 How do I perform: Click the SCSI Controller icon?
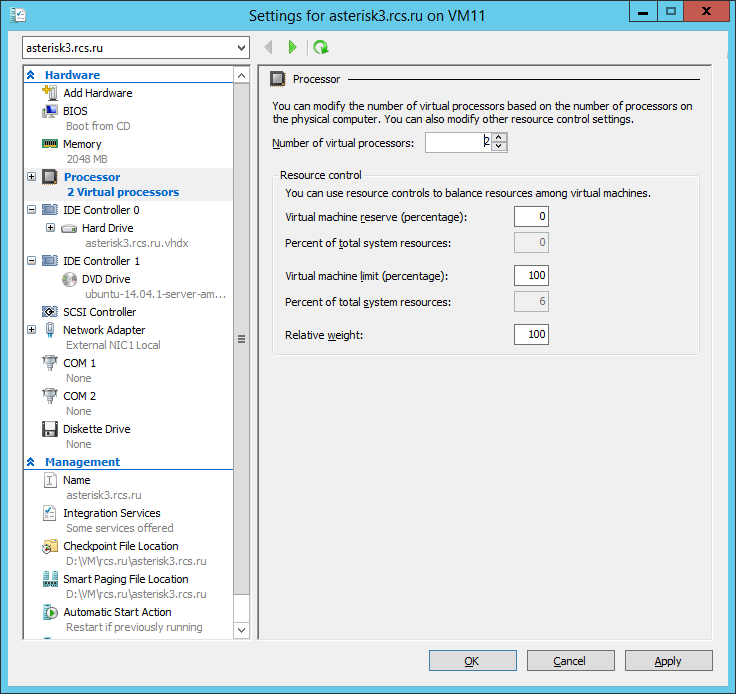point(50,312)
